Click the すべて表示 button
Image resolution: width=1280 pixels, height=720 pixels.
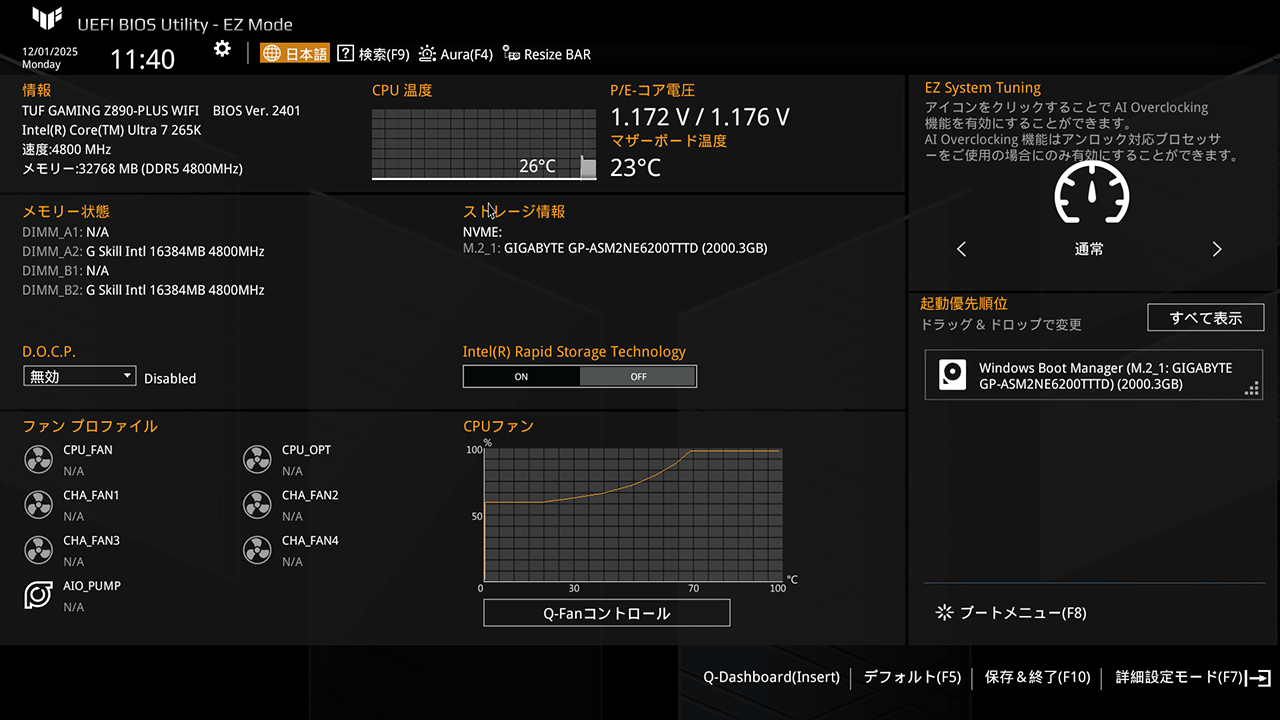coord(1205,318)
